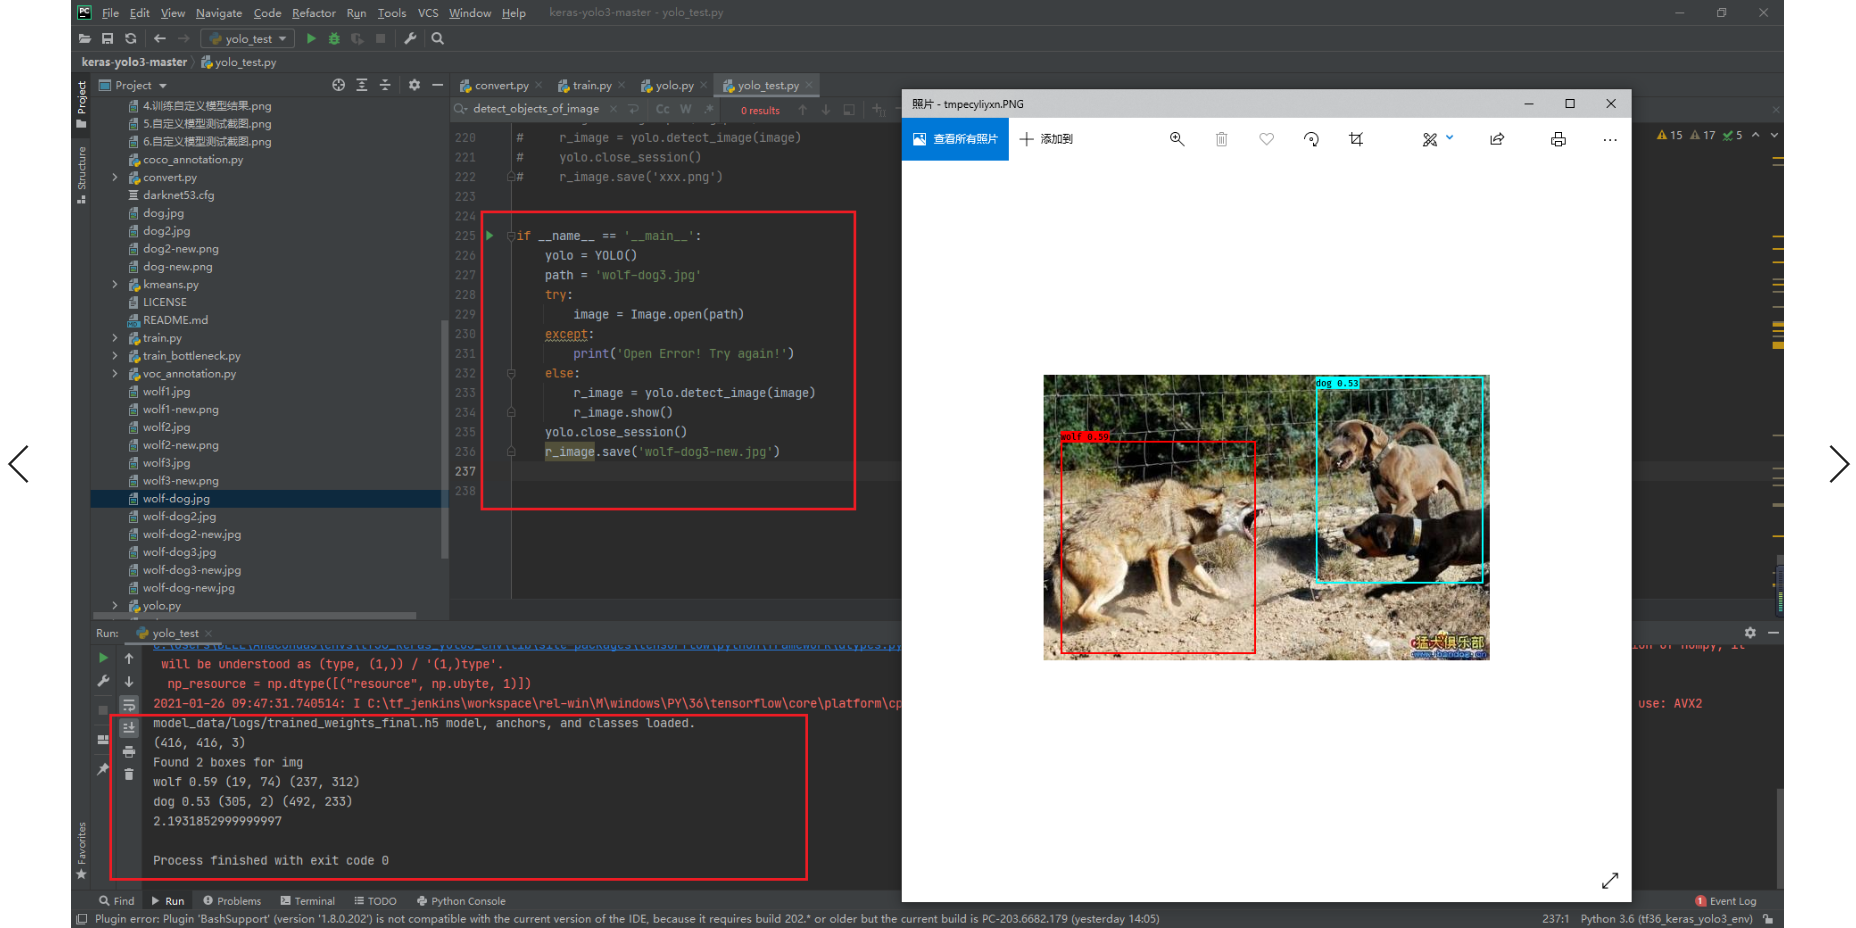Toggle Match Case Cc in find bar
Screen dimensions: 1856x928
[662, 109]
